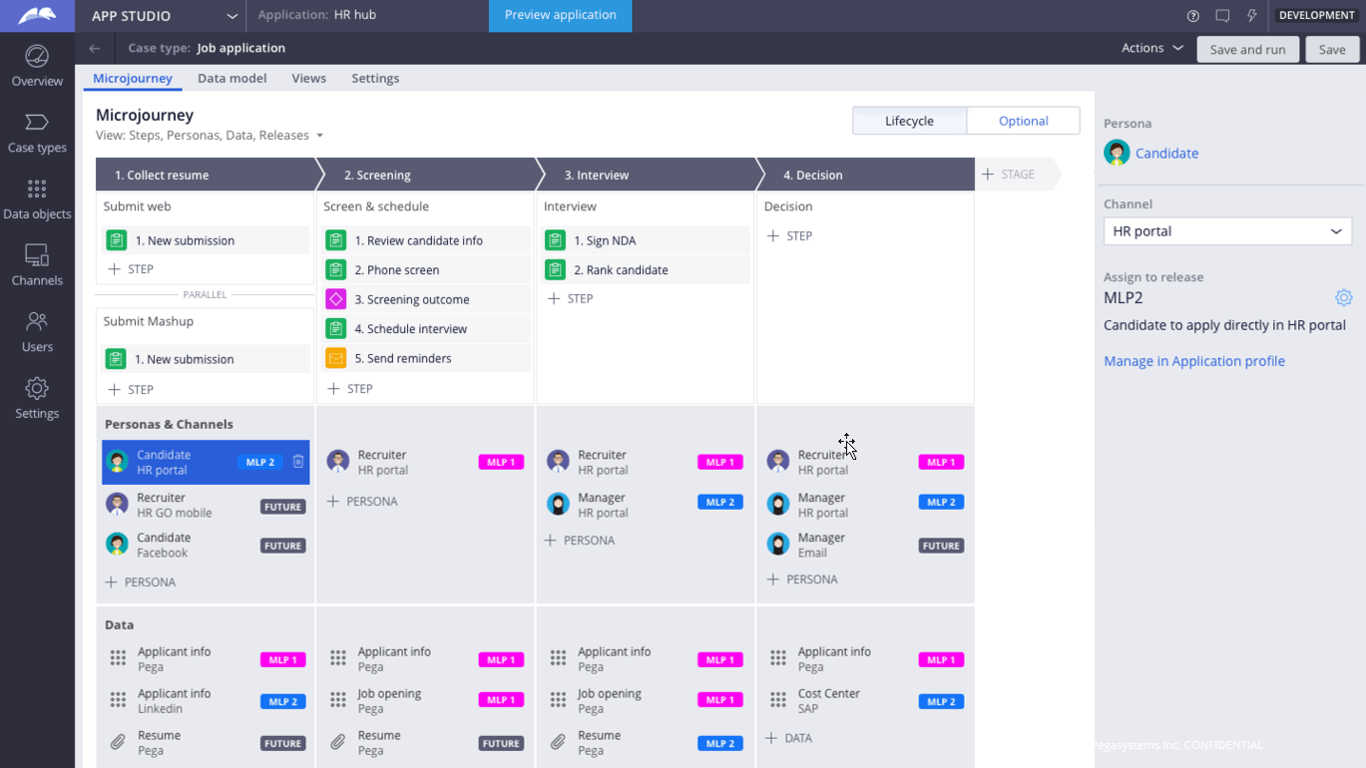Open the Overview sidebar icon
The image size is (1366, 768).
tap(37, 66)
